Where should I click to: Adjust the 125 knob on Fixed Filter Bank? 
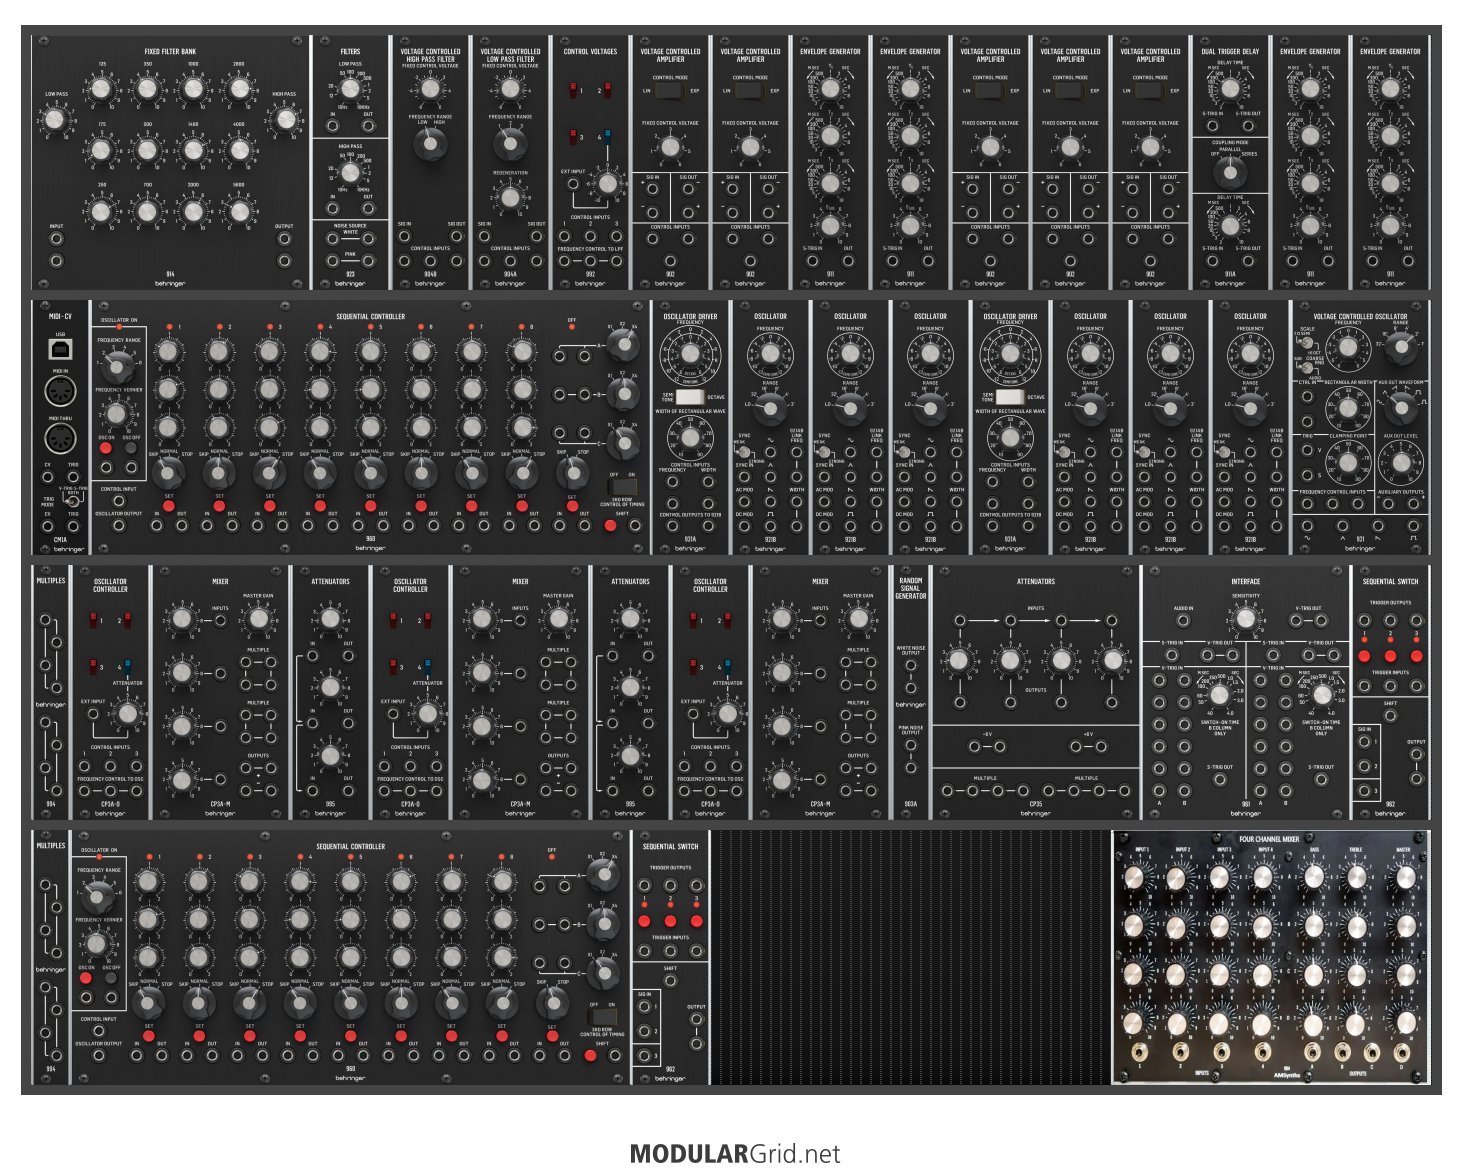[x=100, y=91]
